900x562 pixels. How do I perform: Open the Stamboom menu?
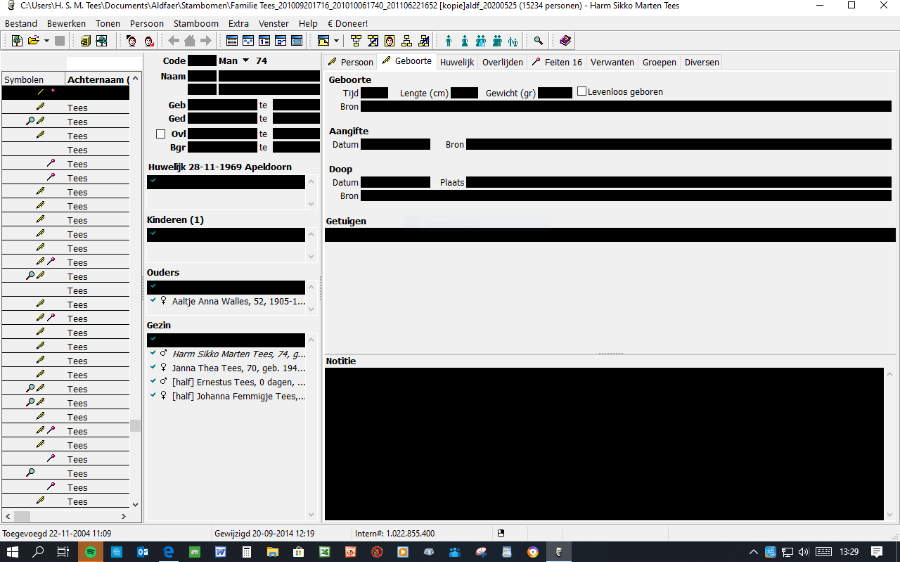196,23
